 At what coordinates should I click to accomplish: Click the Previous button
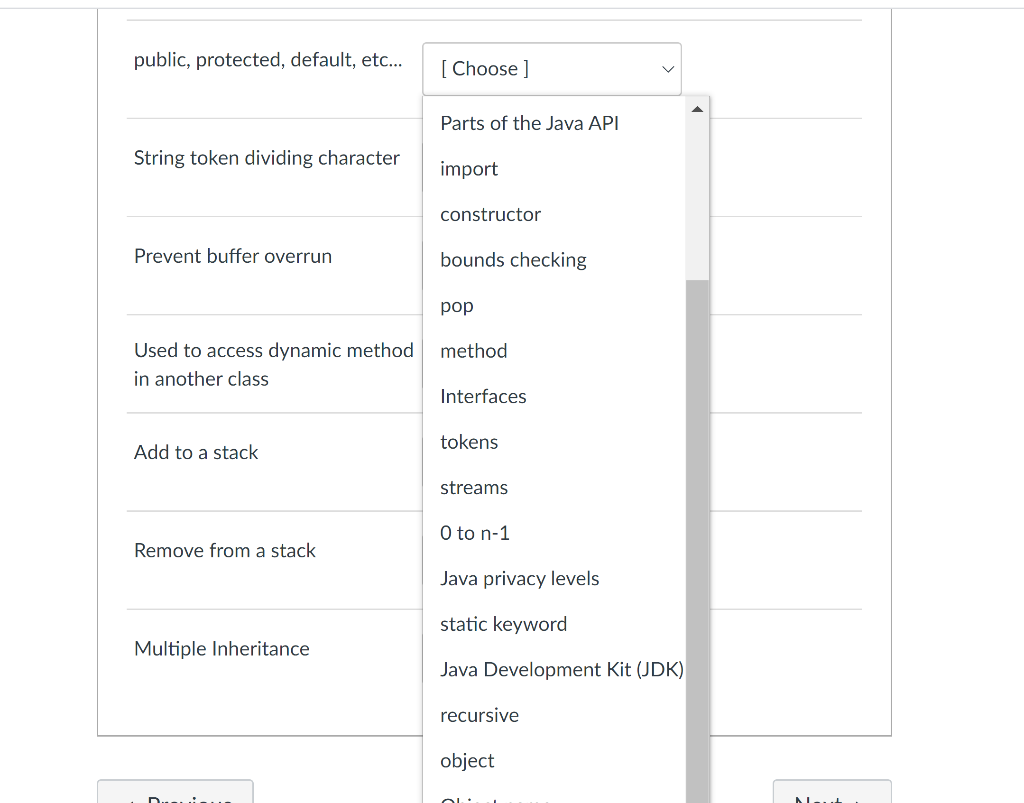point(175,797)
